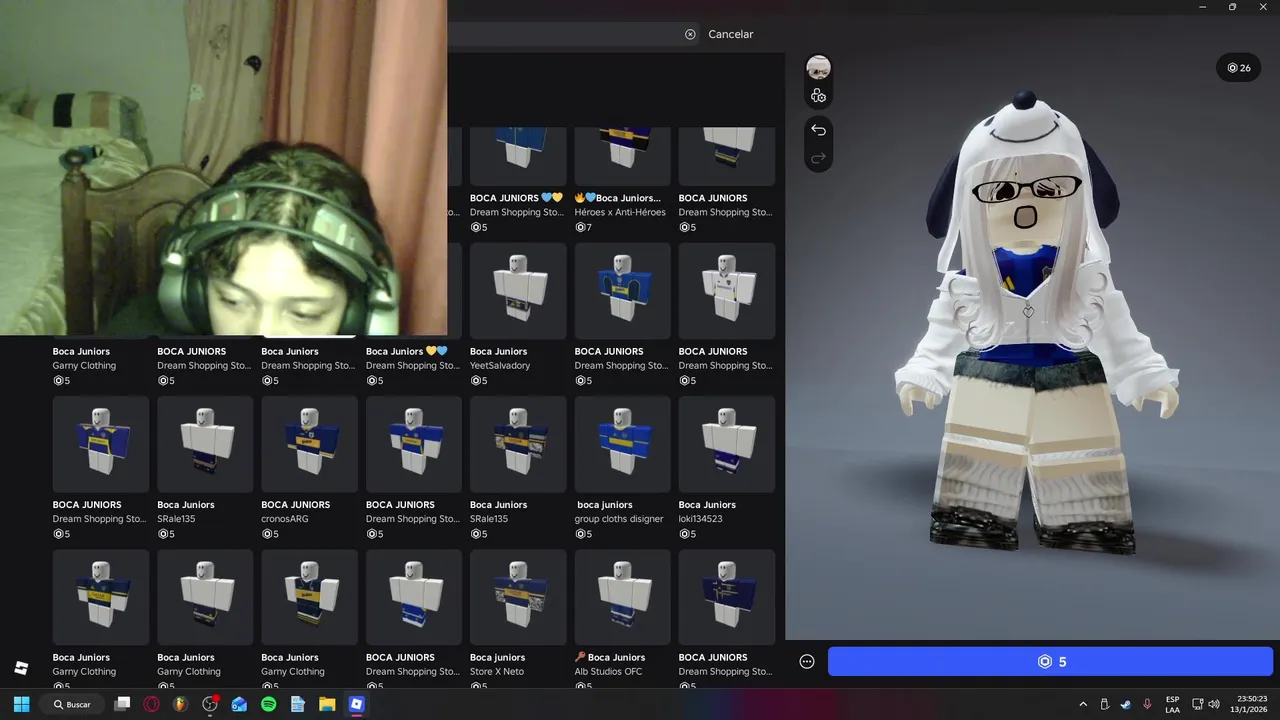Click the 'Boca juniors' title by Store X Neto
Viewport: 1280px width, 720px height.
pyautogui.click(x=497, y=658)
